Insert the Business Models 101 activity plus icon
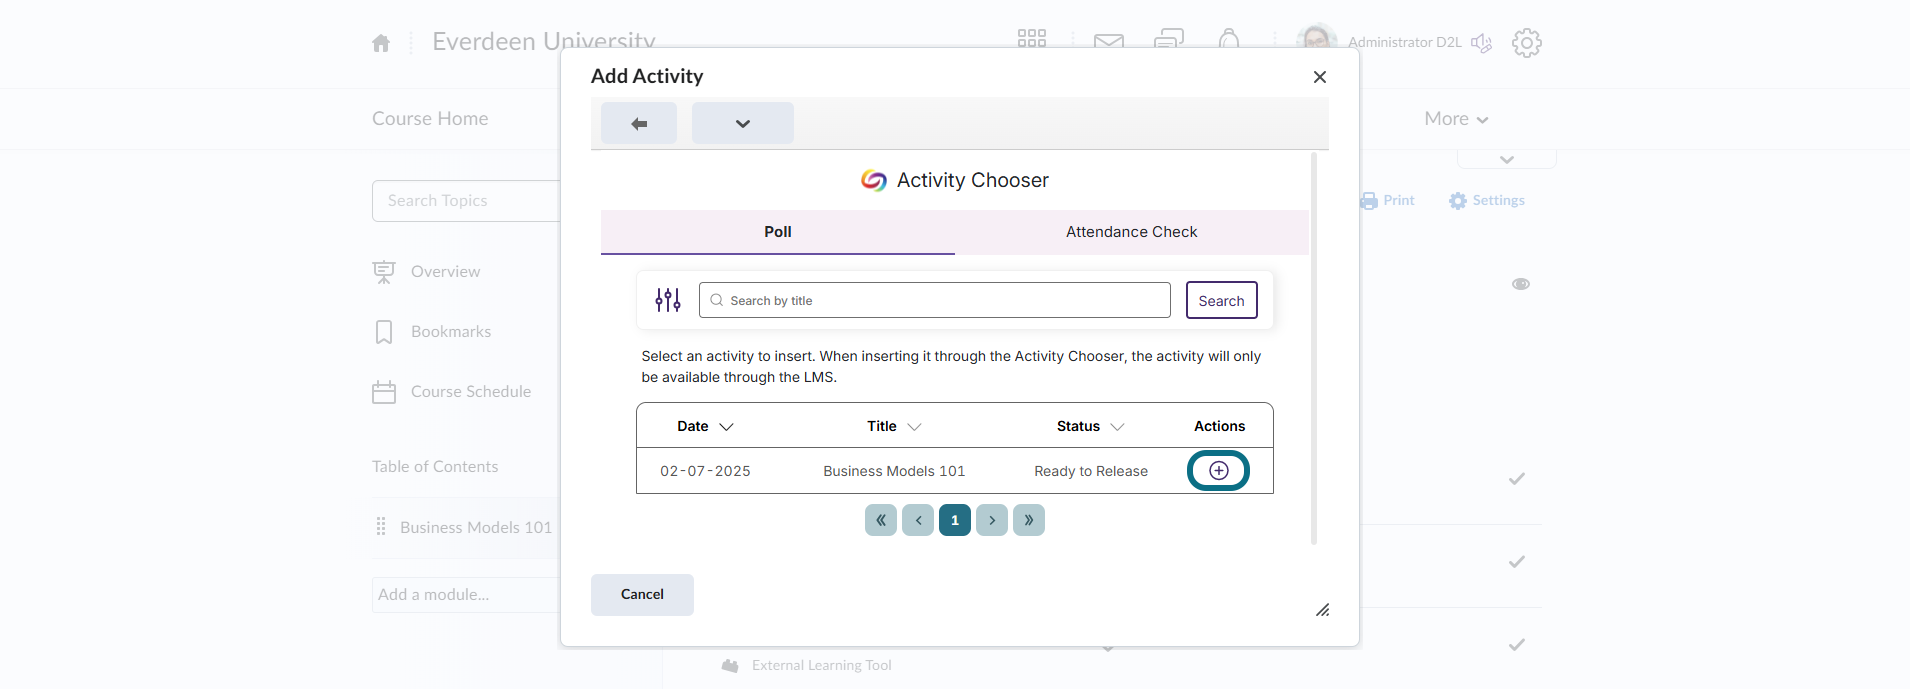The image size is (1910, 689). click(x=1218, y=470)
